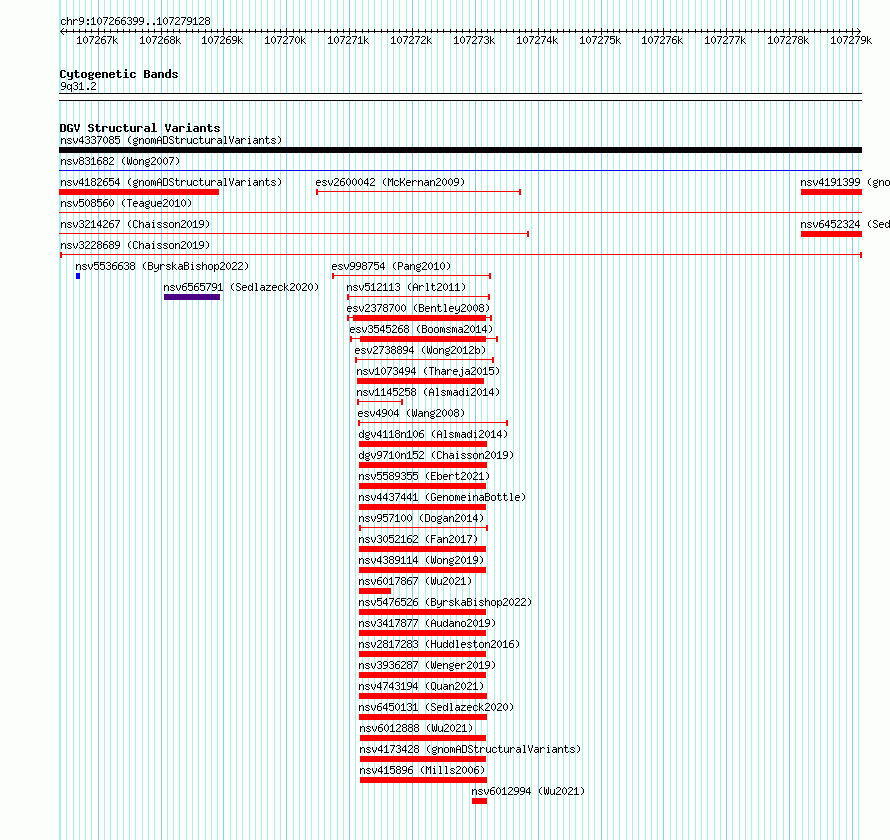Open nsv3417877 (Audano2019) label
890x840 pixels.
point(427,623)
